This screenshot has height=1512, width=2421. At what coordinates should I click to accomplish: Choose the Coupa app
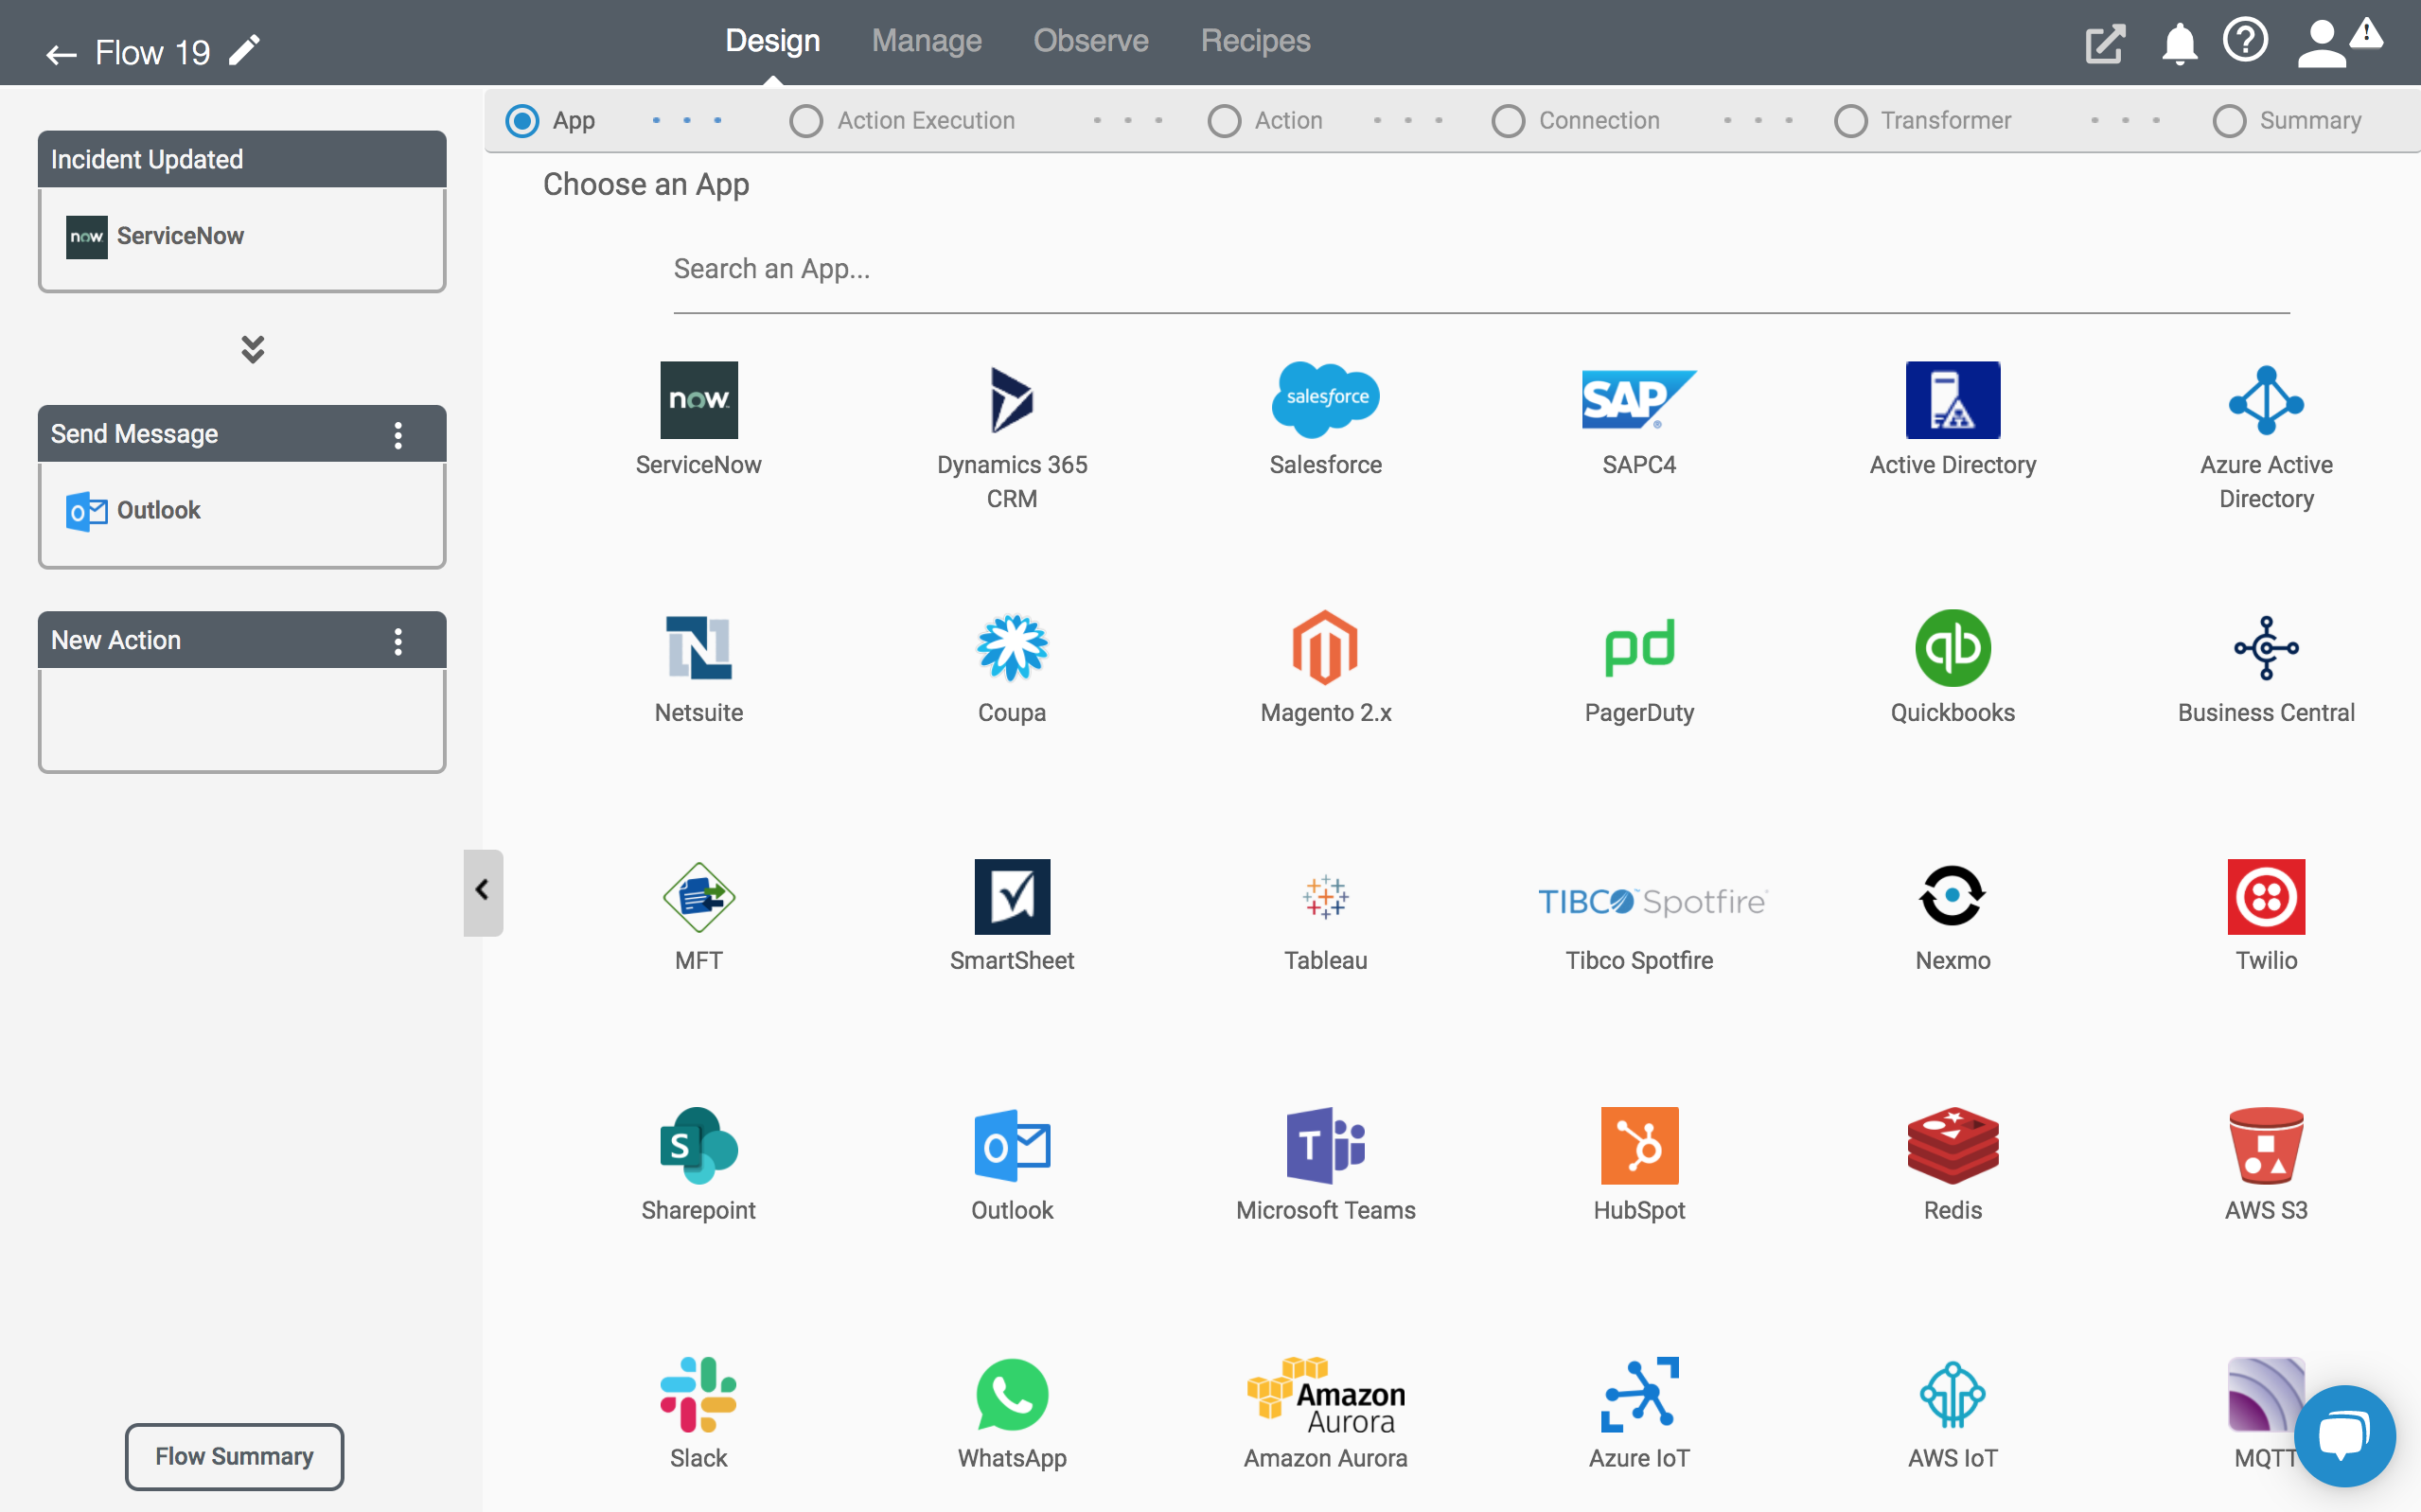point(1011,648)
